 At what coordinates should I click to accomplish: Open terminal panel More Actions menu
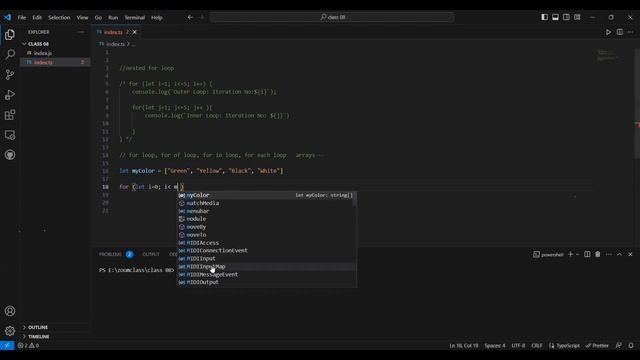(x=609, y=254)
